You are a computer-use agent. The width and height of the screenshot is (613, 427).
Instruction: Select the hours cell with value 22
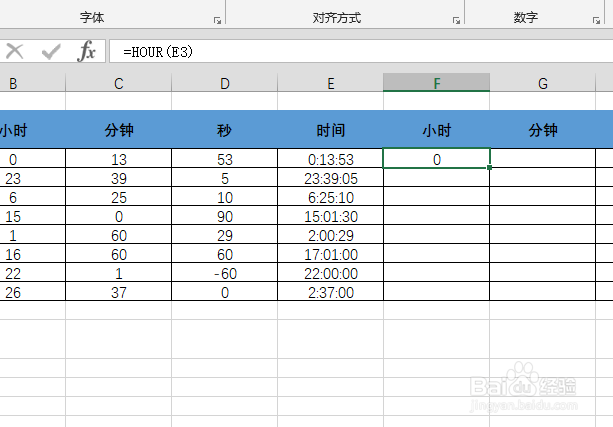[32, 273]
